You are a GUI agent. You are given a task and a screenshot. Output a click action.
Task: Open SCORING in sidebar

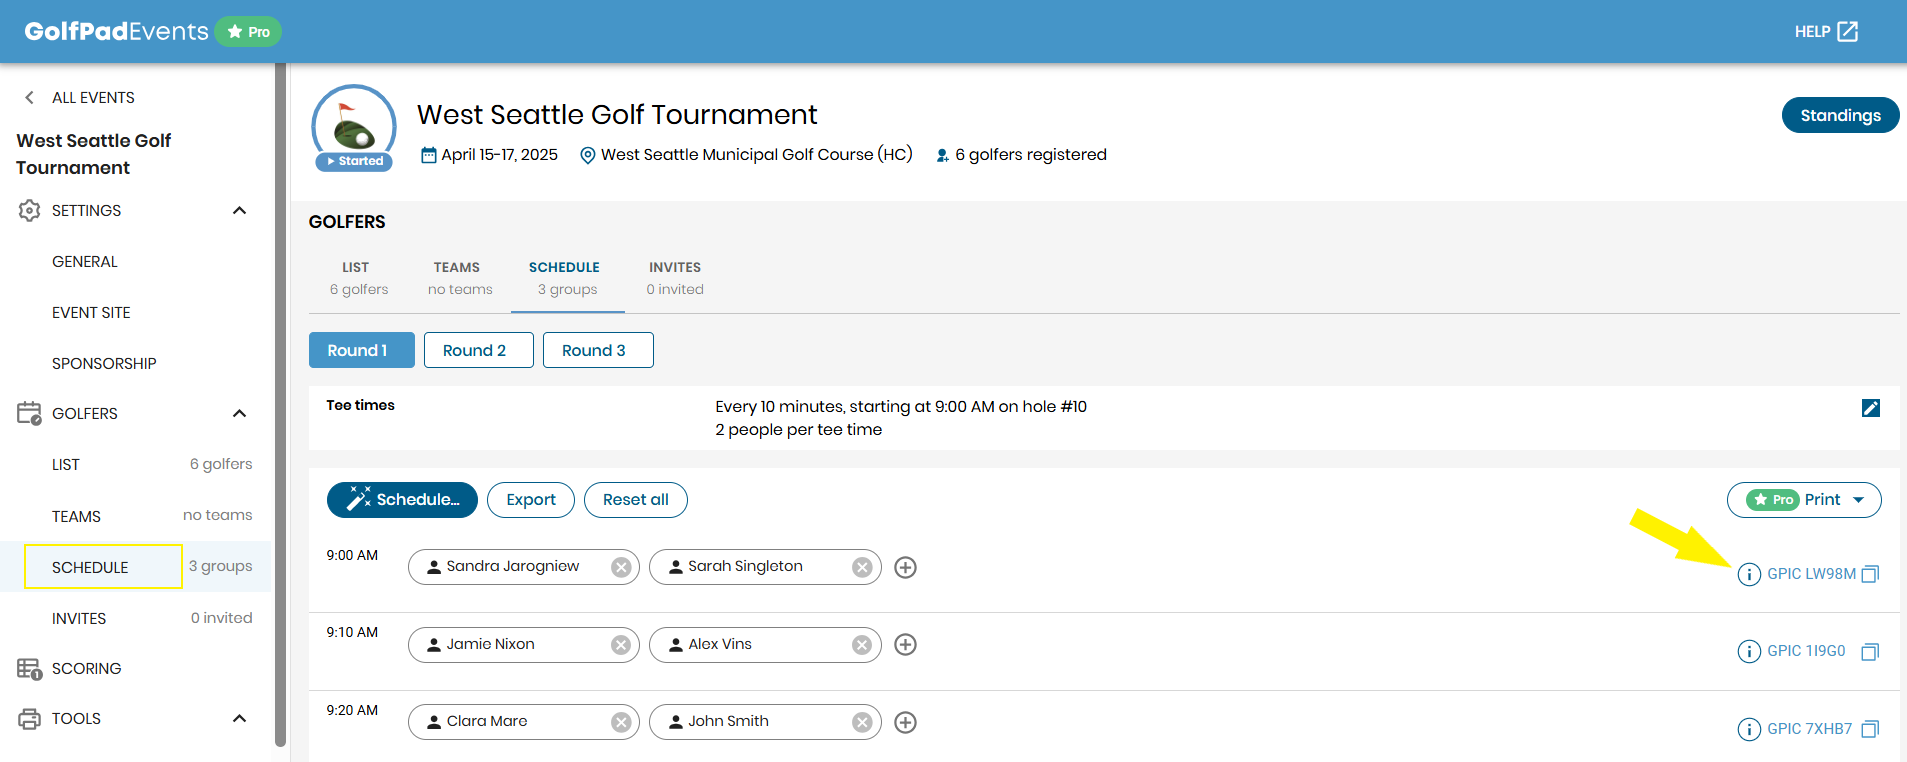(86, 669)
